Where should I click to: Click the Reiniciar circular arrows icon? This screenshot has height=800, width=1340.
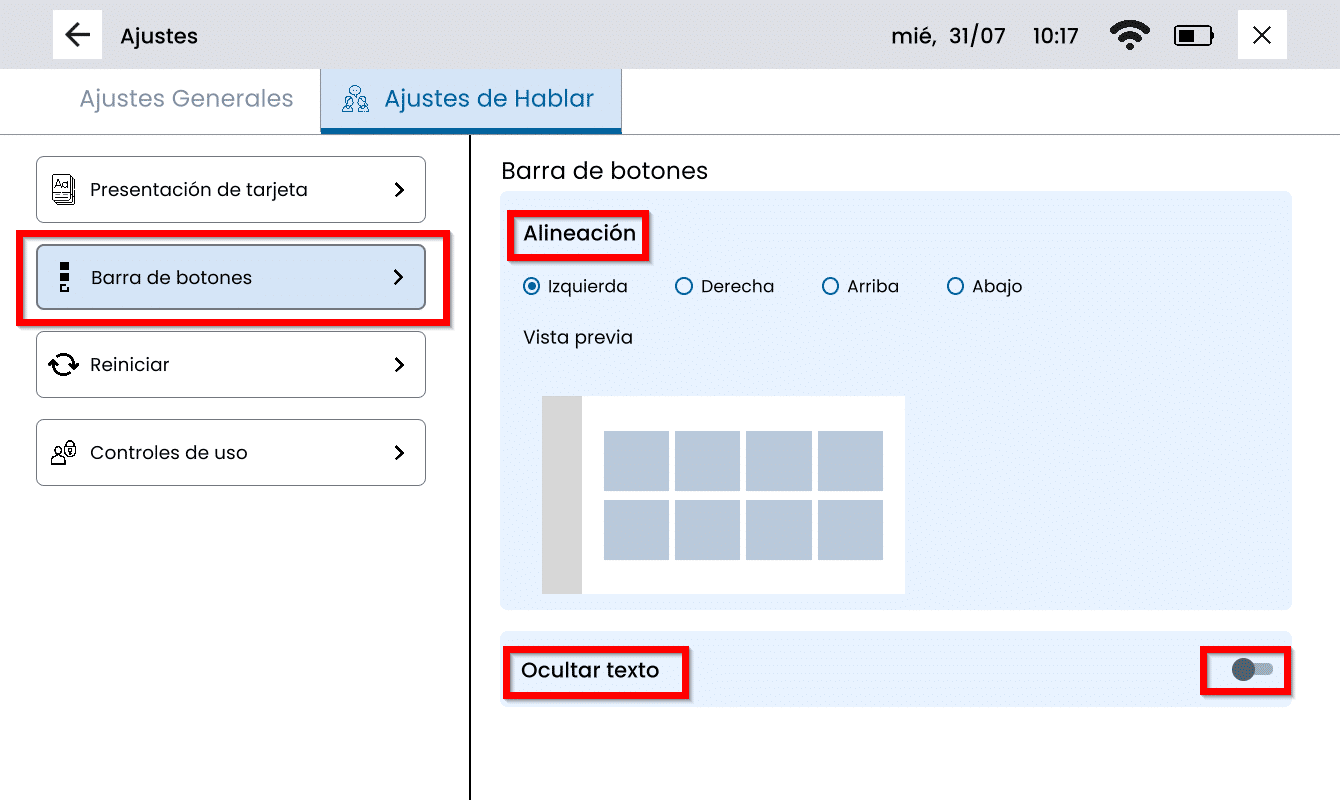click(x=64, y=365)
